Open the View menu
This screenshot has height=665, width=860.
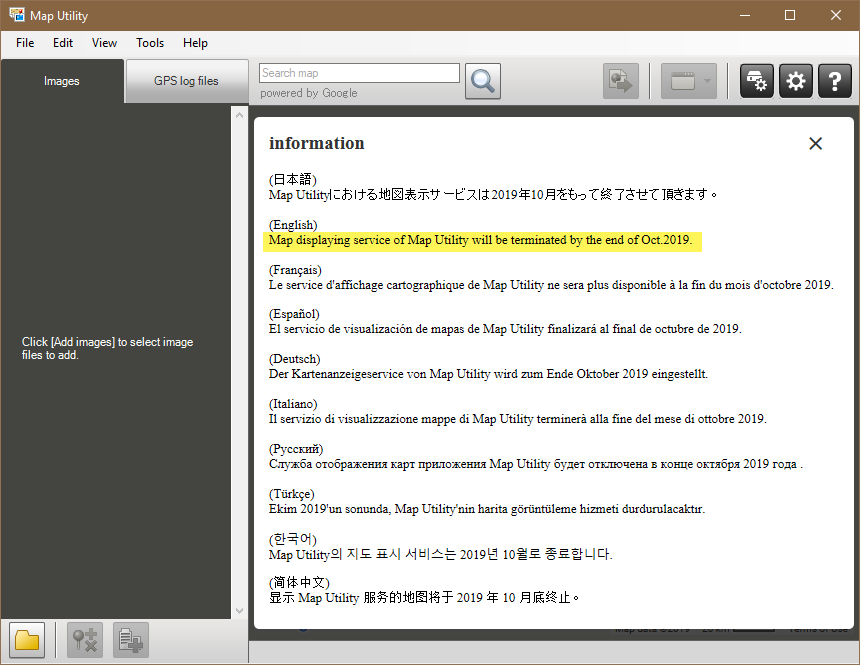point(104,43)
